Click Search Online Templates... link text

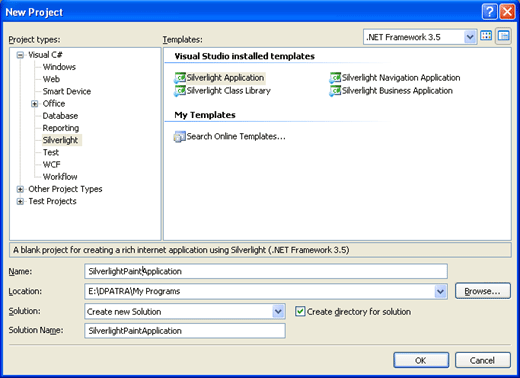coord(236,136)
